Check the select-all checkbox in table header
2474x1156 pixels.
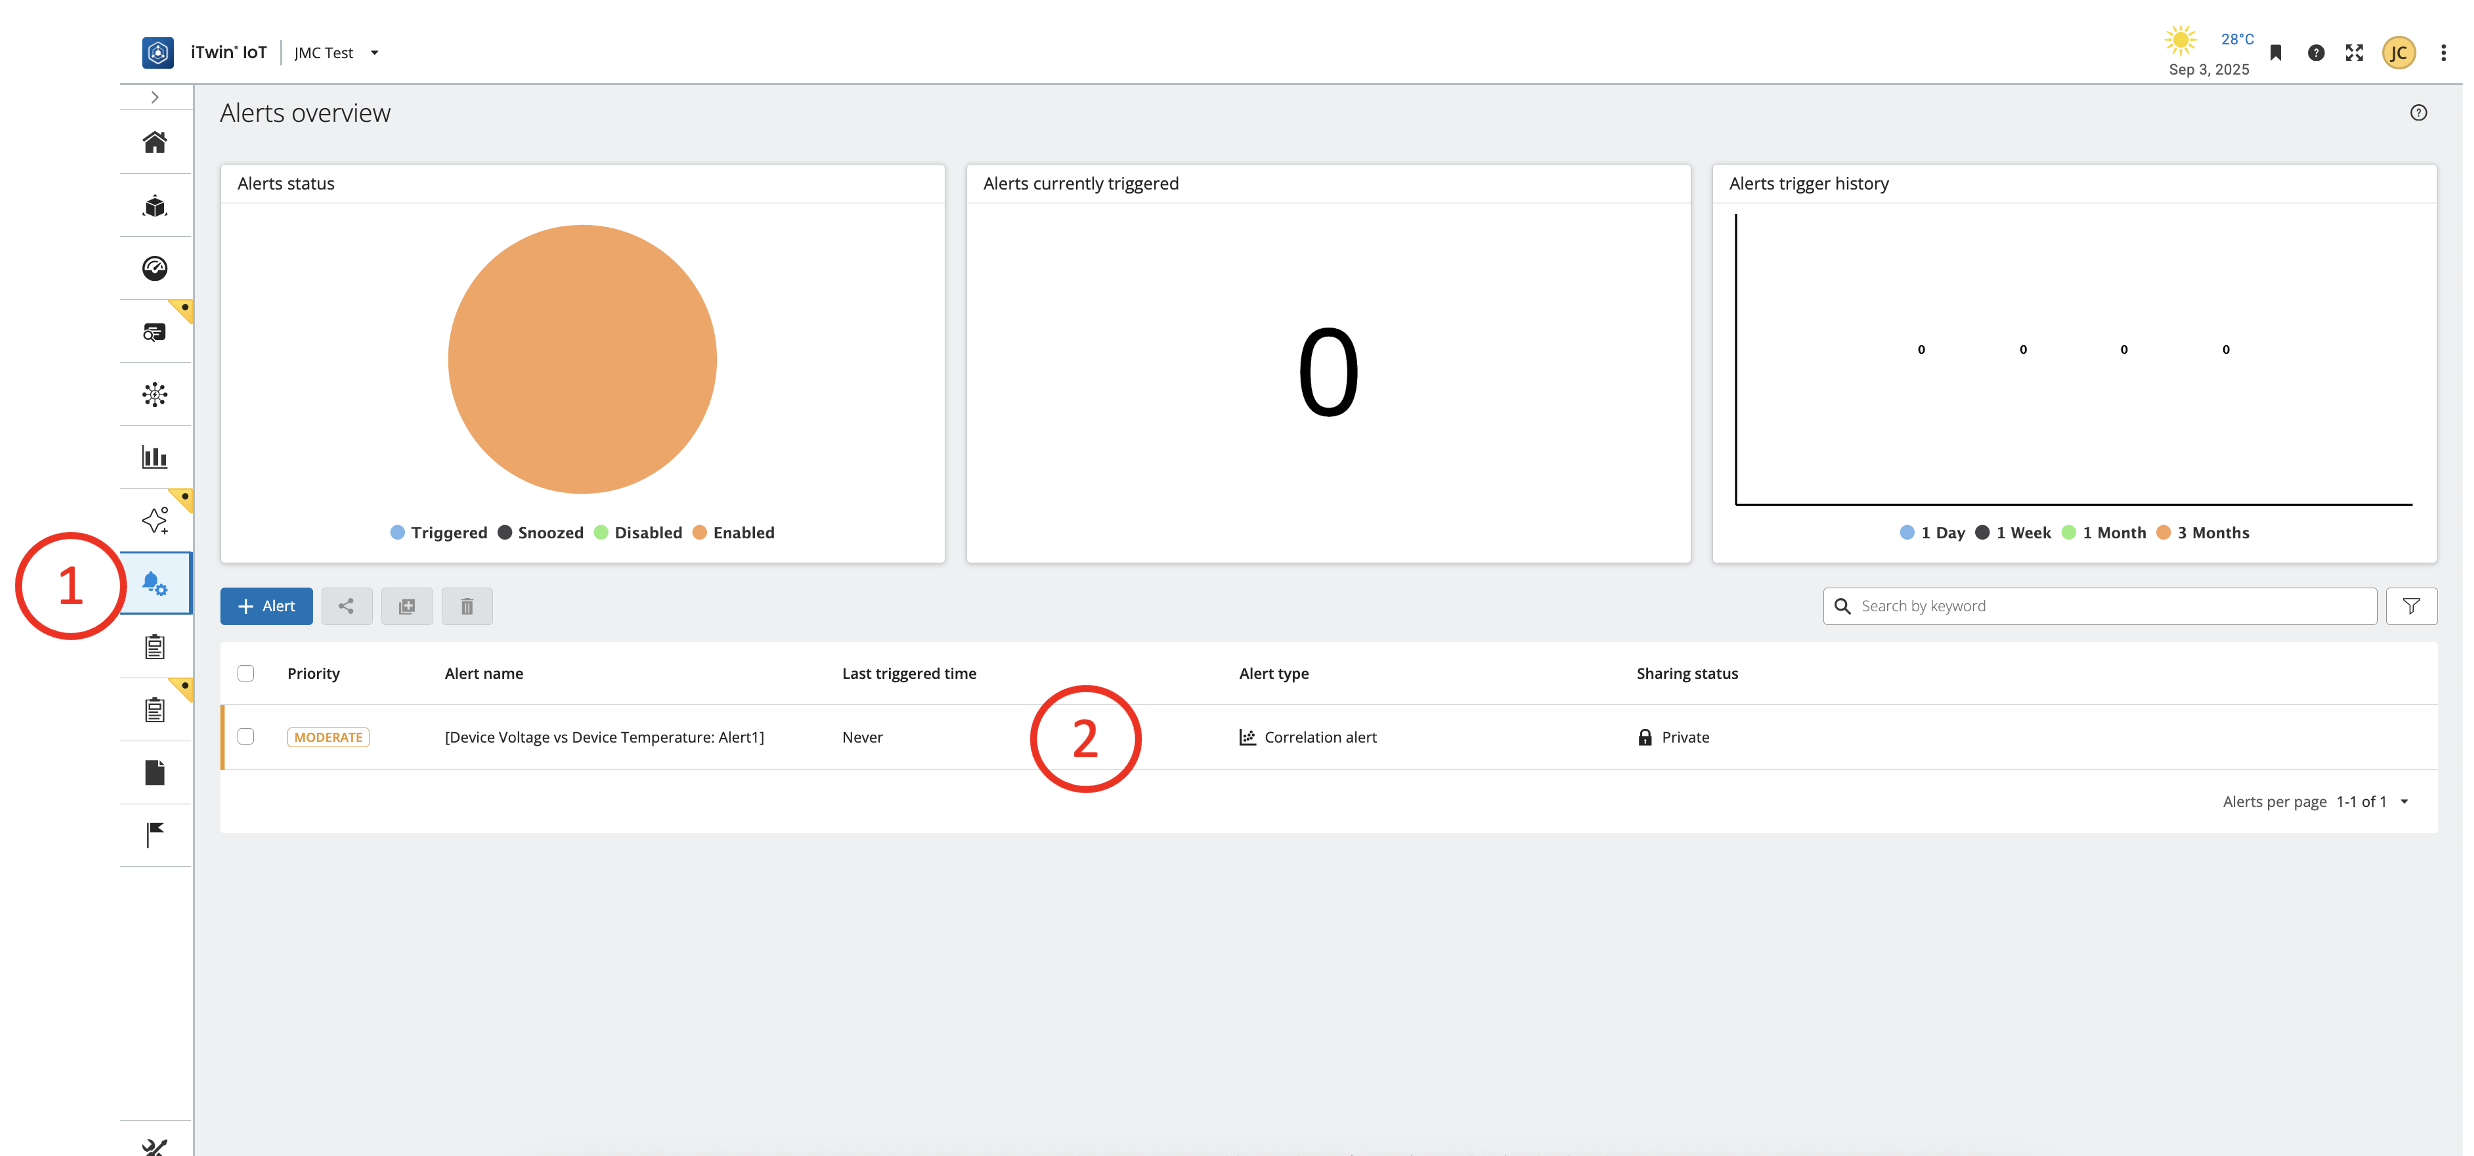coord(246,673)
